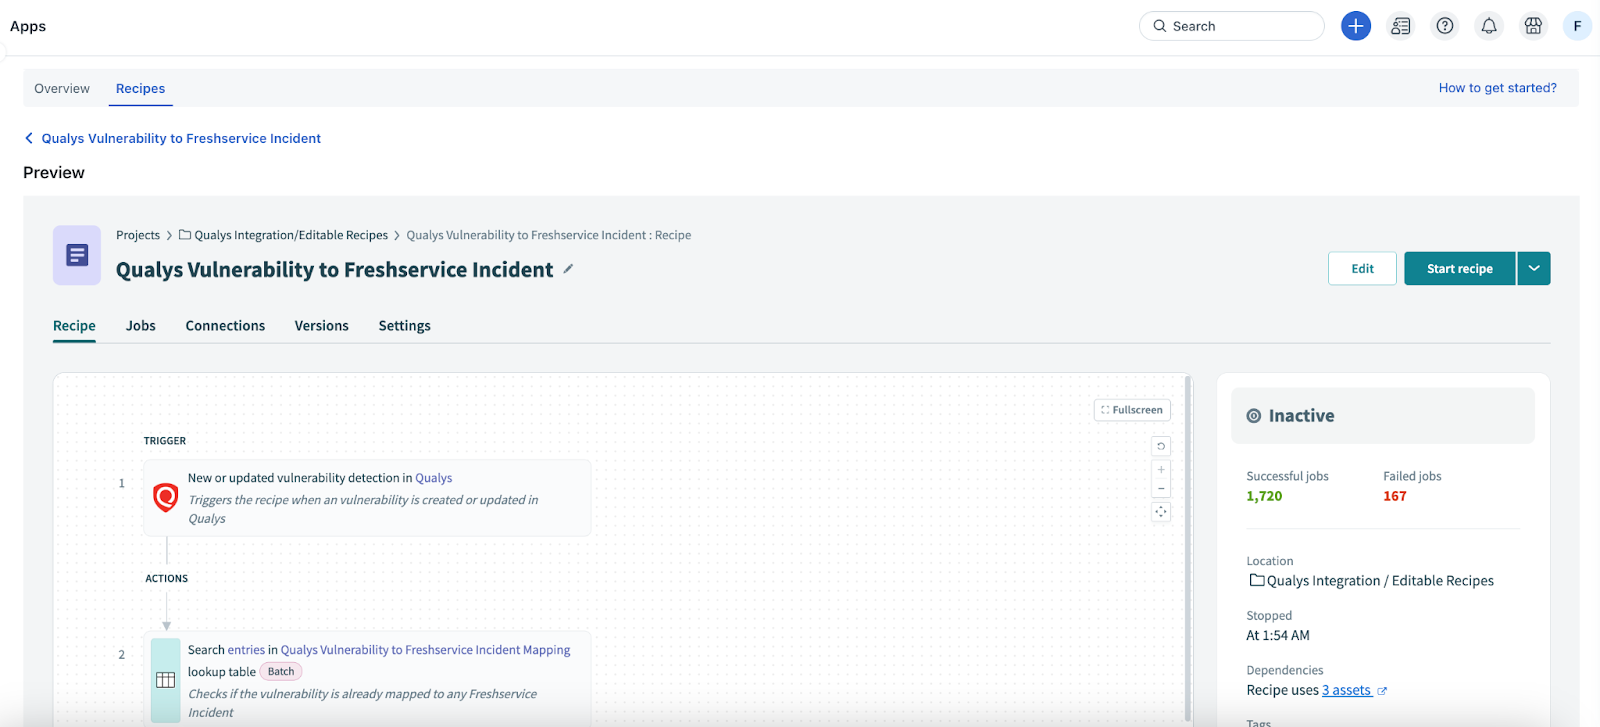Switch to the Overview tab
Screen dimensions: 1600x727
tap(62, 88)
